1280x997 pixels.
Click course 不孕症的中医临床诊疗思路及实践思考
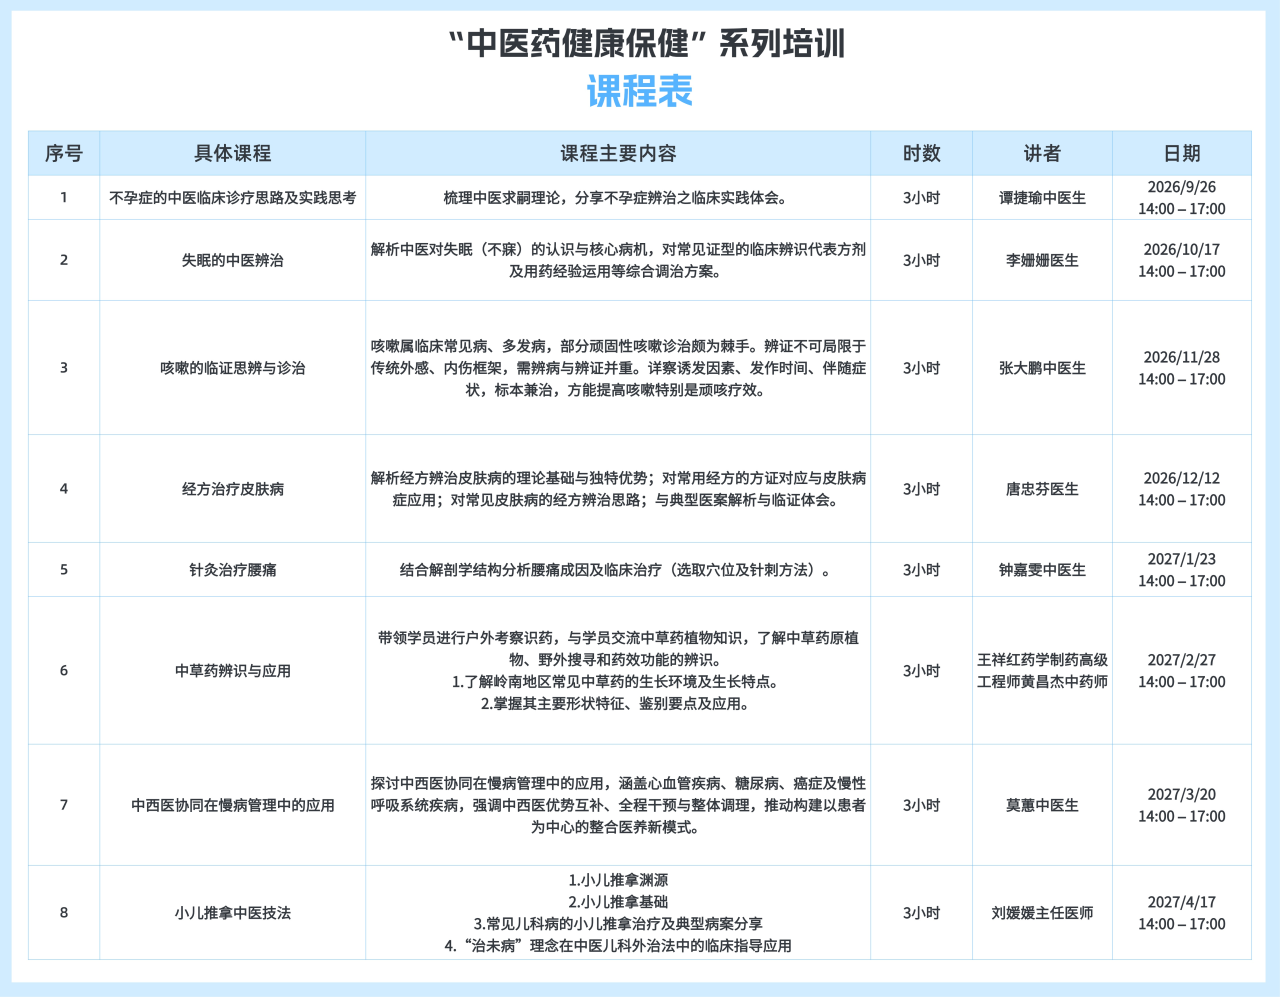[x=232, y=198]
